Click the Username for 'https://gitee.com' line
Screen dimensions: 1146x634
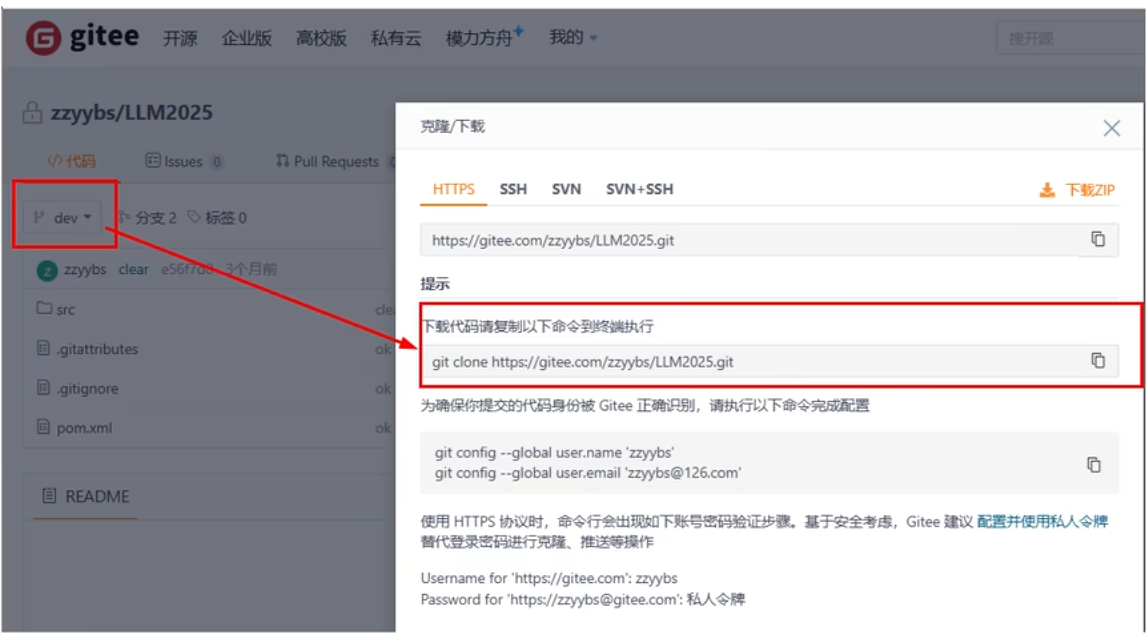549,578
